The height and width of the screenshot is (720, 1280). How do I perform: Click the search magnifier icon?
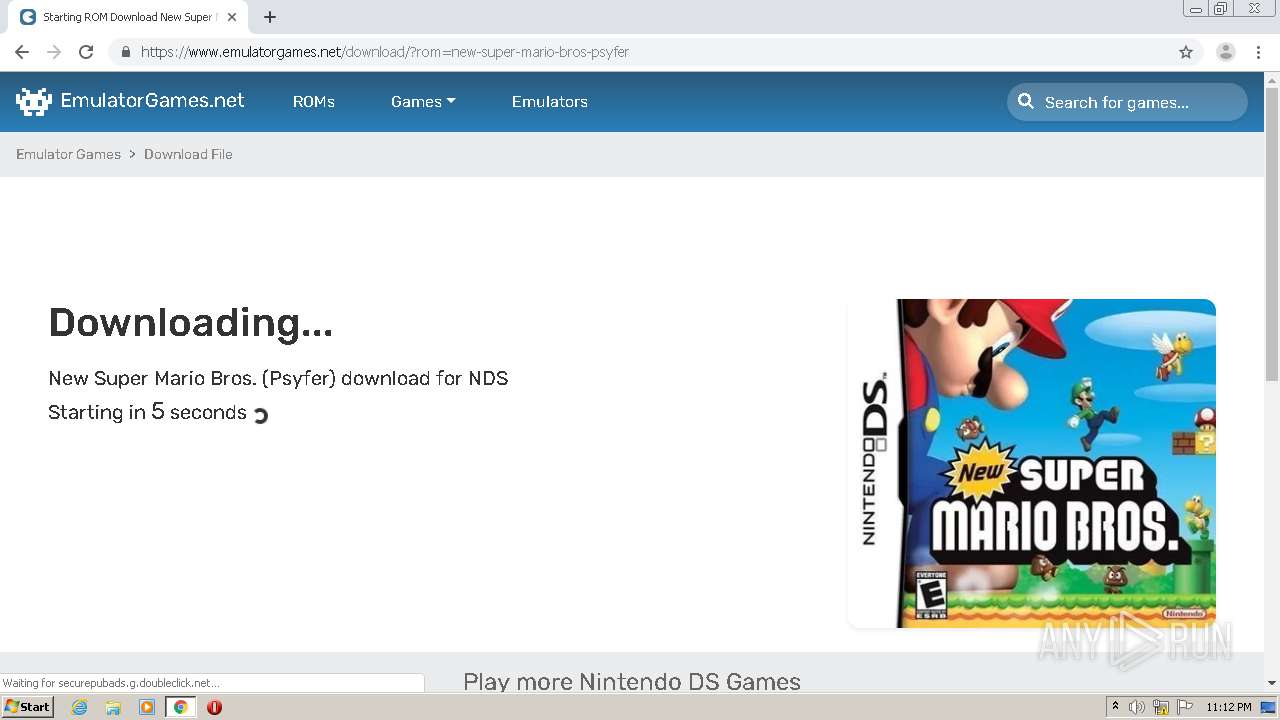click(x=1026, y=101)
